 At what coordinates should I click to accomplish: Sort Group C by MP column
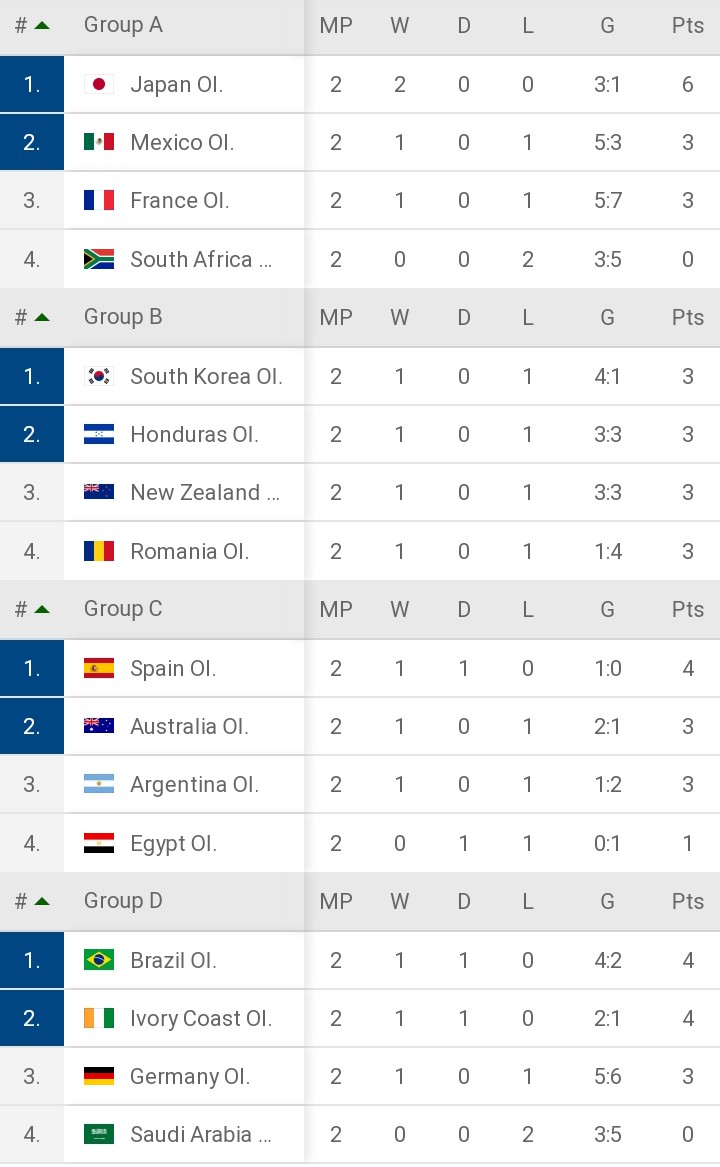pyautogui.click(x=336, y=610)
